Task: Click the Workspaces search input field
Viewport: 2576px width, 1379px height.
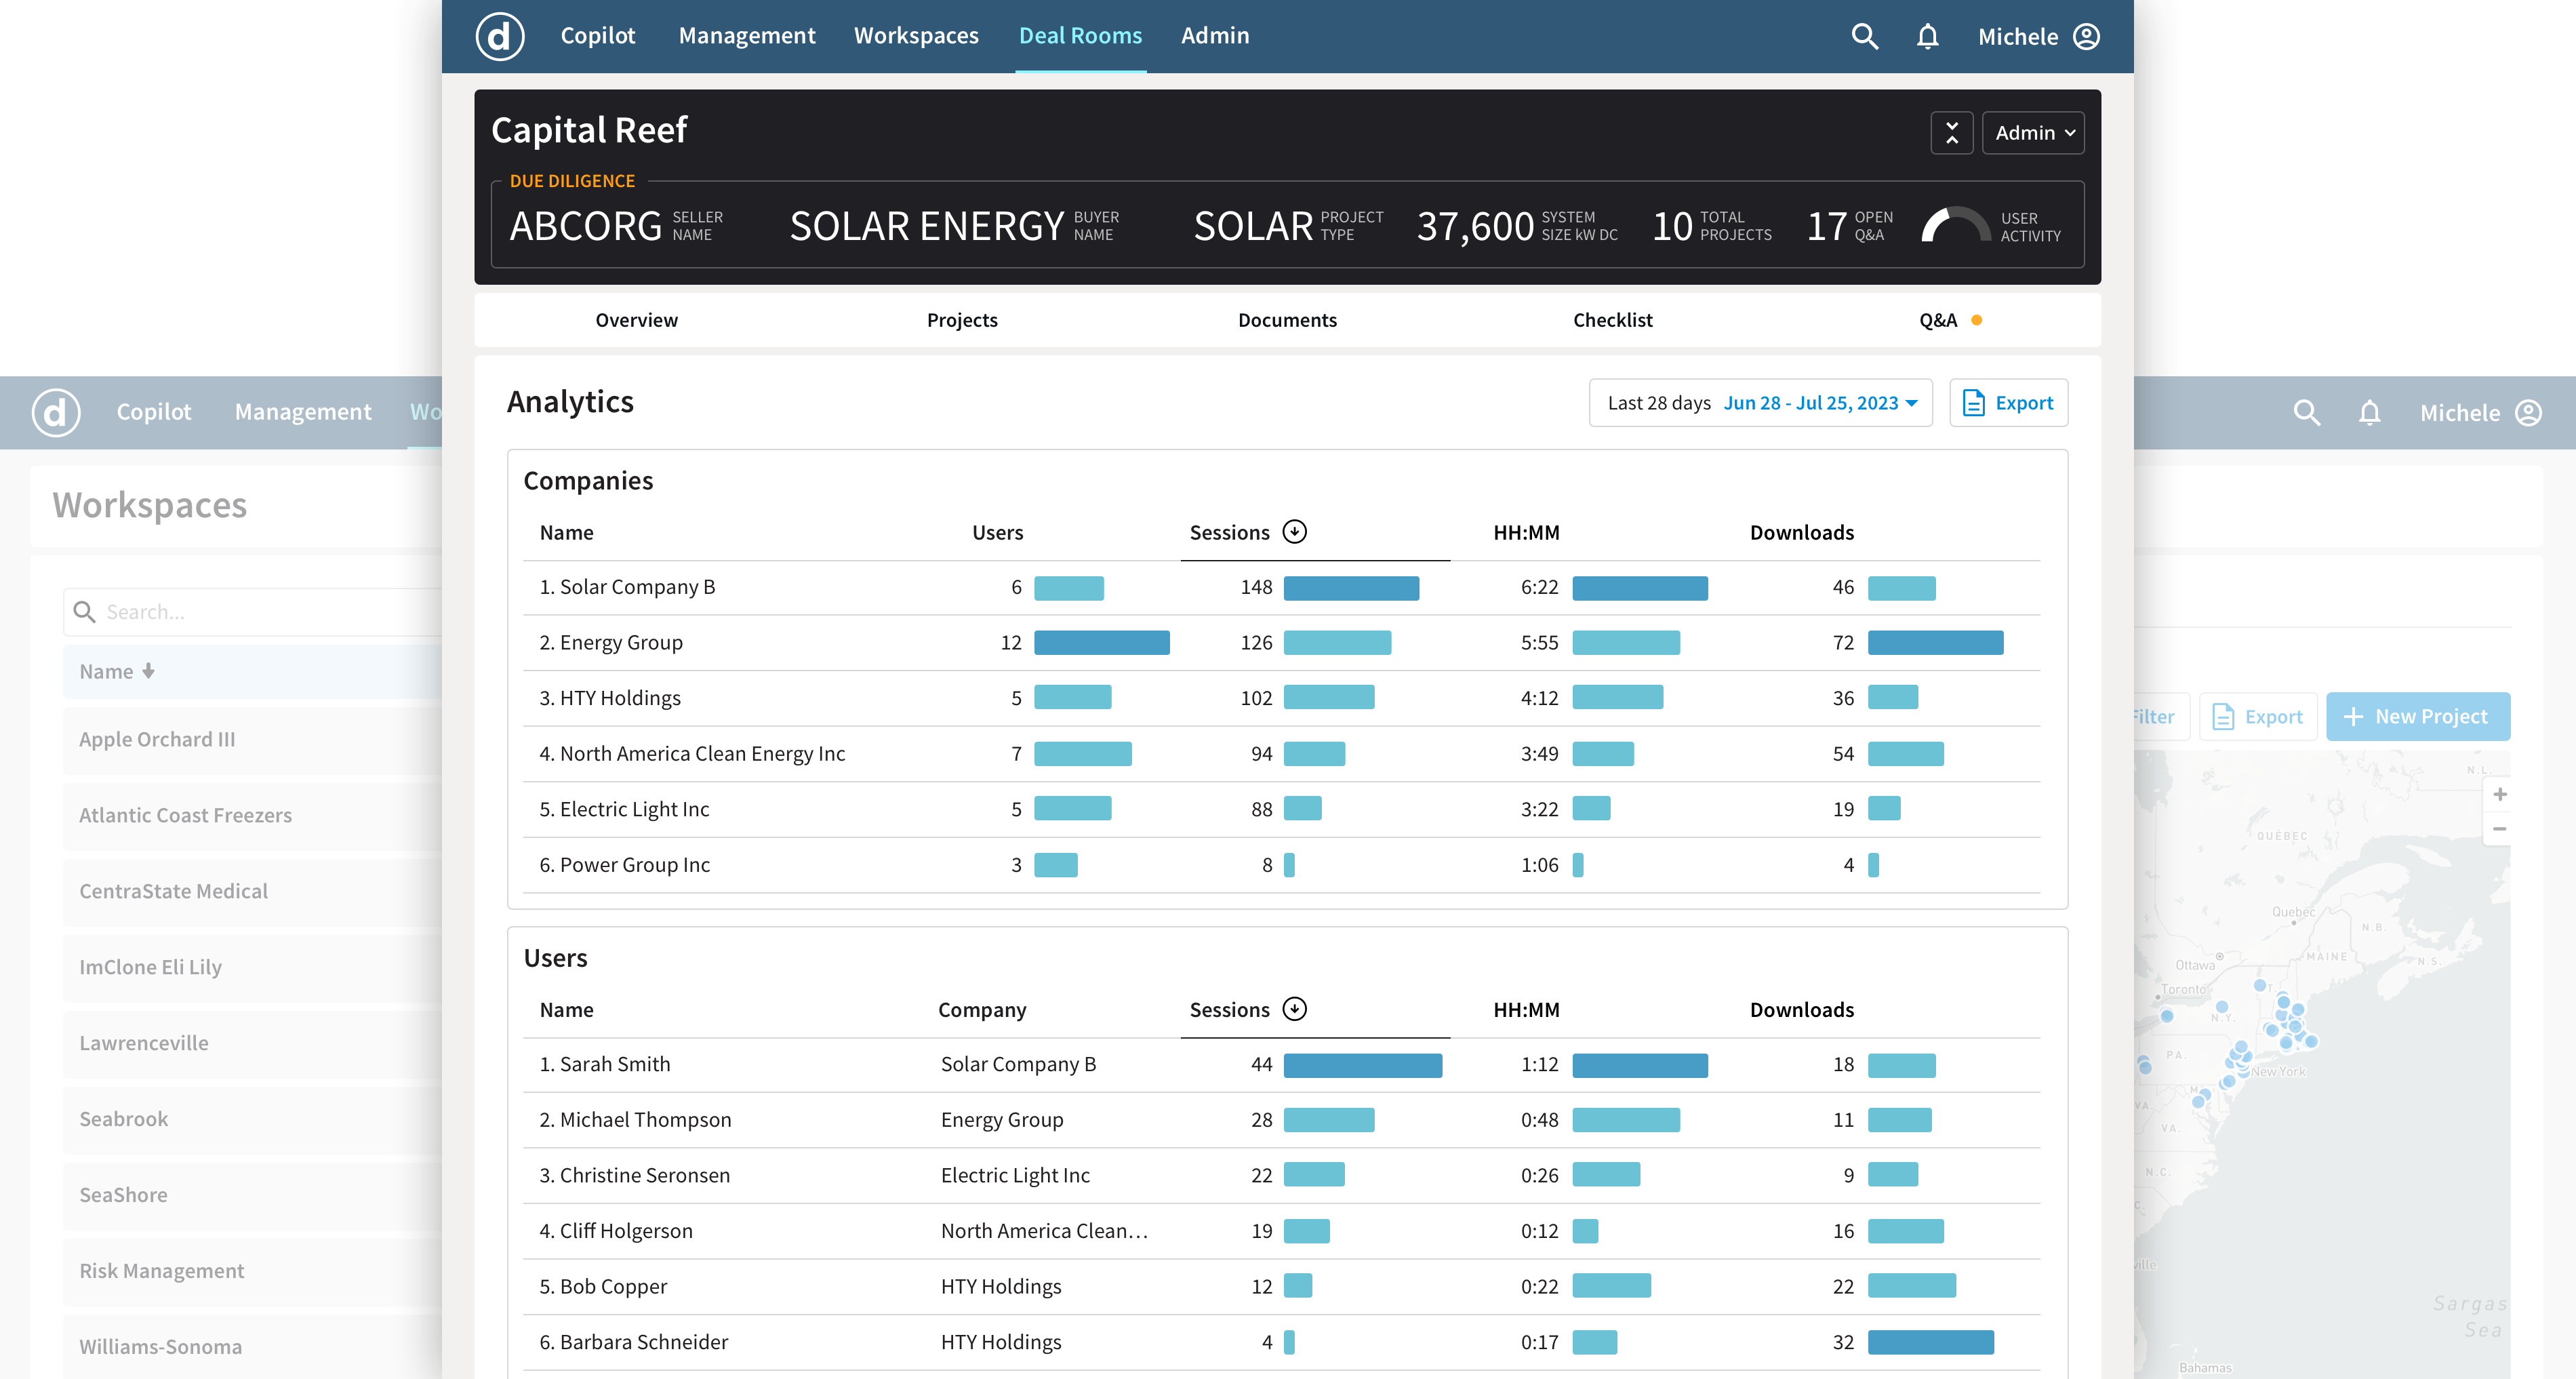Action: coord(252,611)
